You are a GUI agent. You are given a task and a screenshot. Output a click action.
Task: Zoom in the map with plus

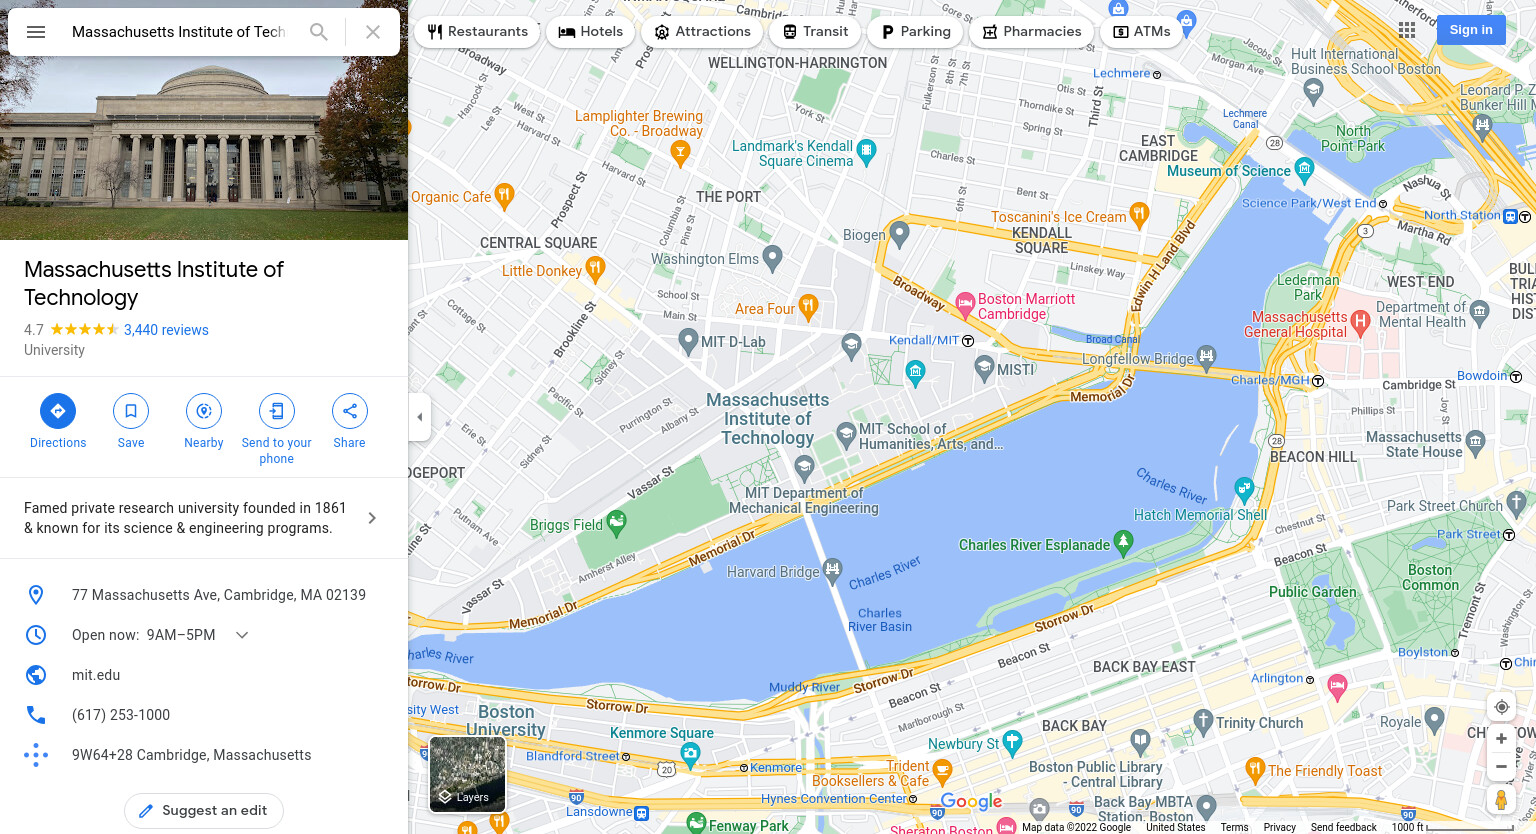1501,739
